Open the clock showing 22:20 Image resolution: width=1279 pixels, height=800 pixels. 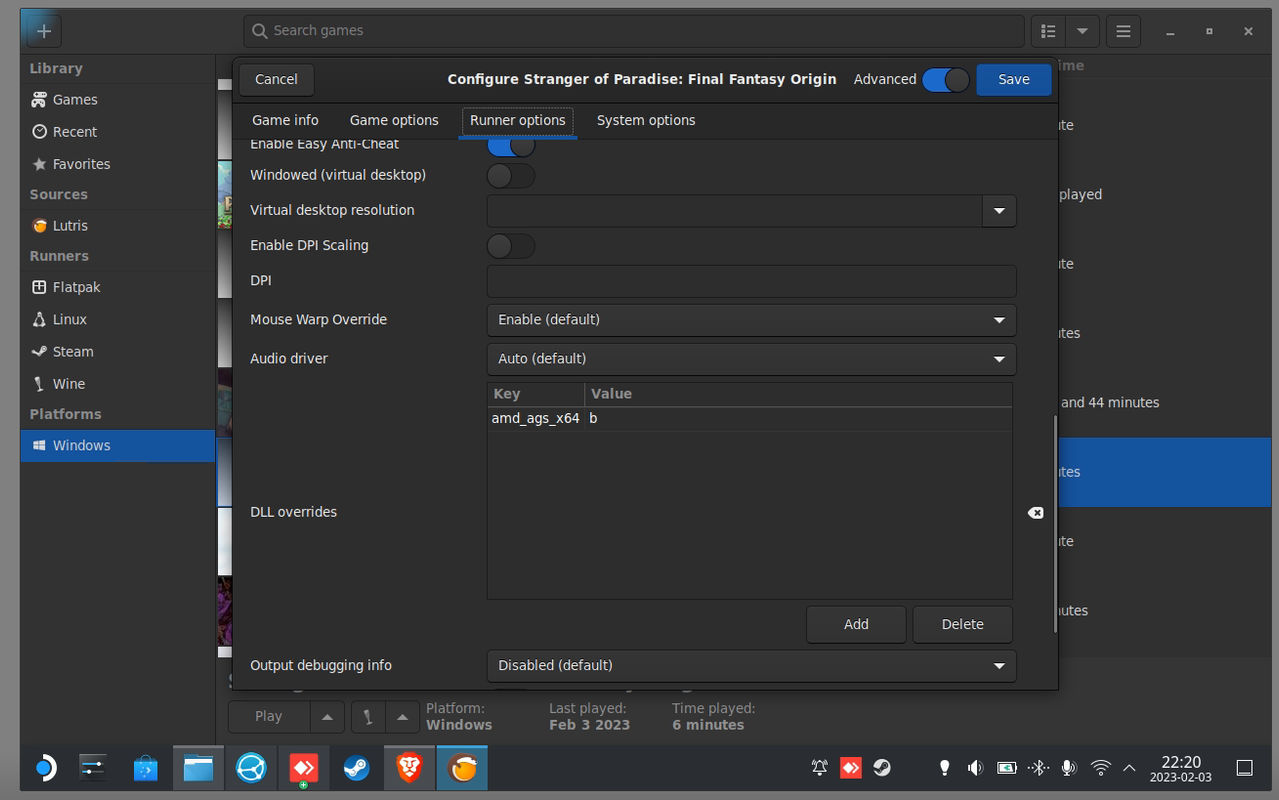click(x=1181, y=768)
